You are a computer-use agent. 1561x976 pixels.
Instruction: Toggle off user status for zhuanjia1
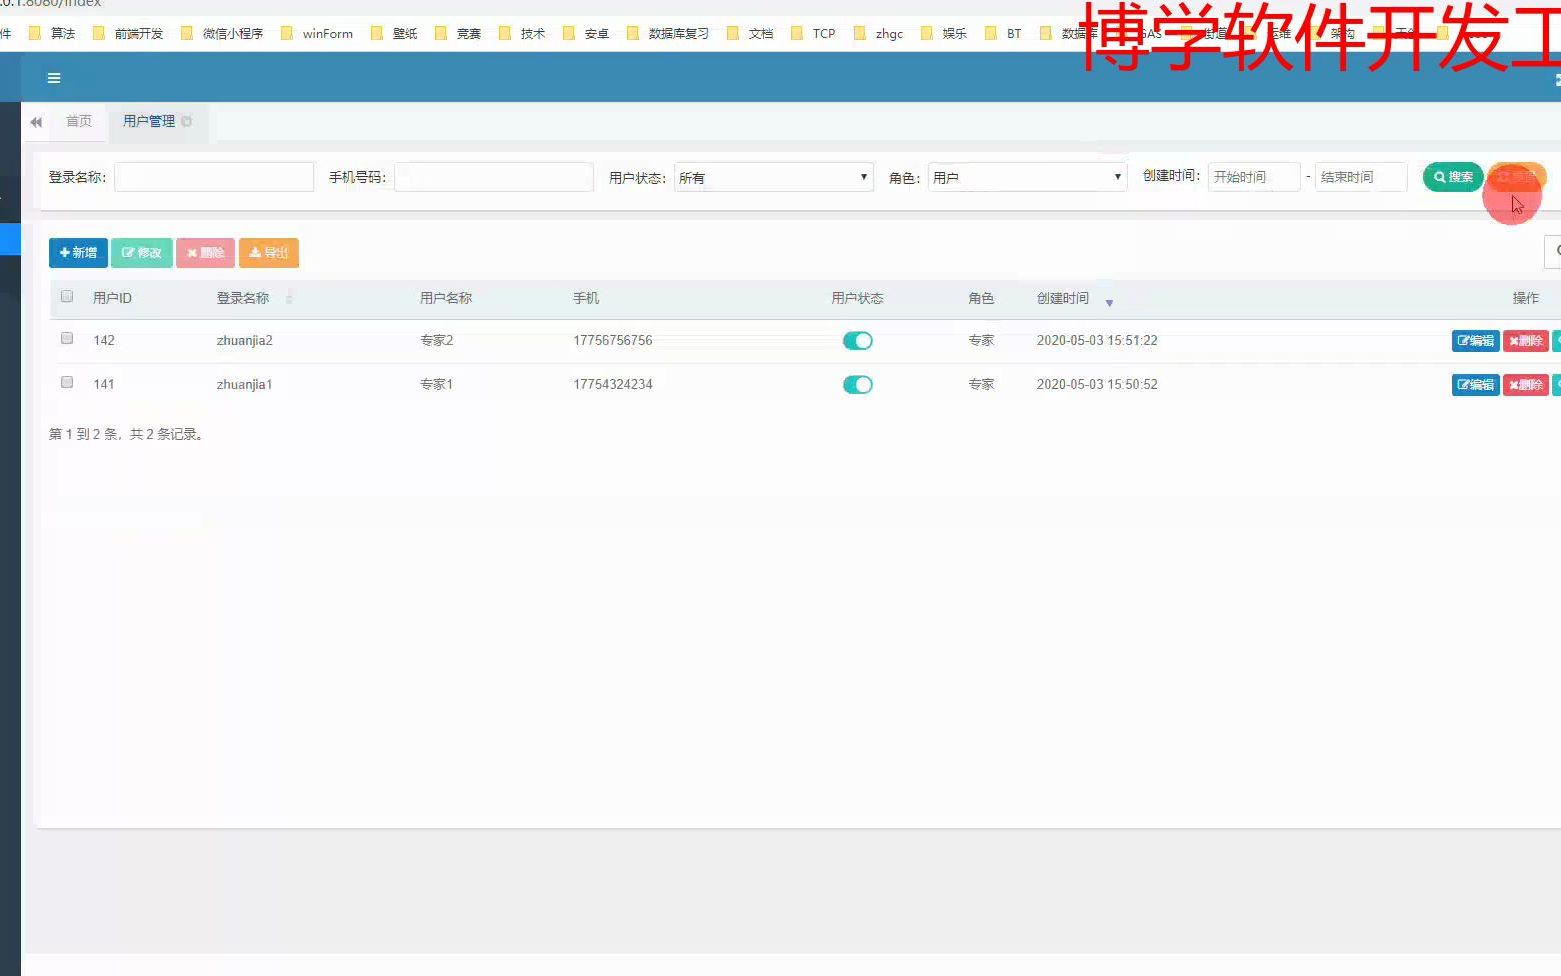pos(858,384)
